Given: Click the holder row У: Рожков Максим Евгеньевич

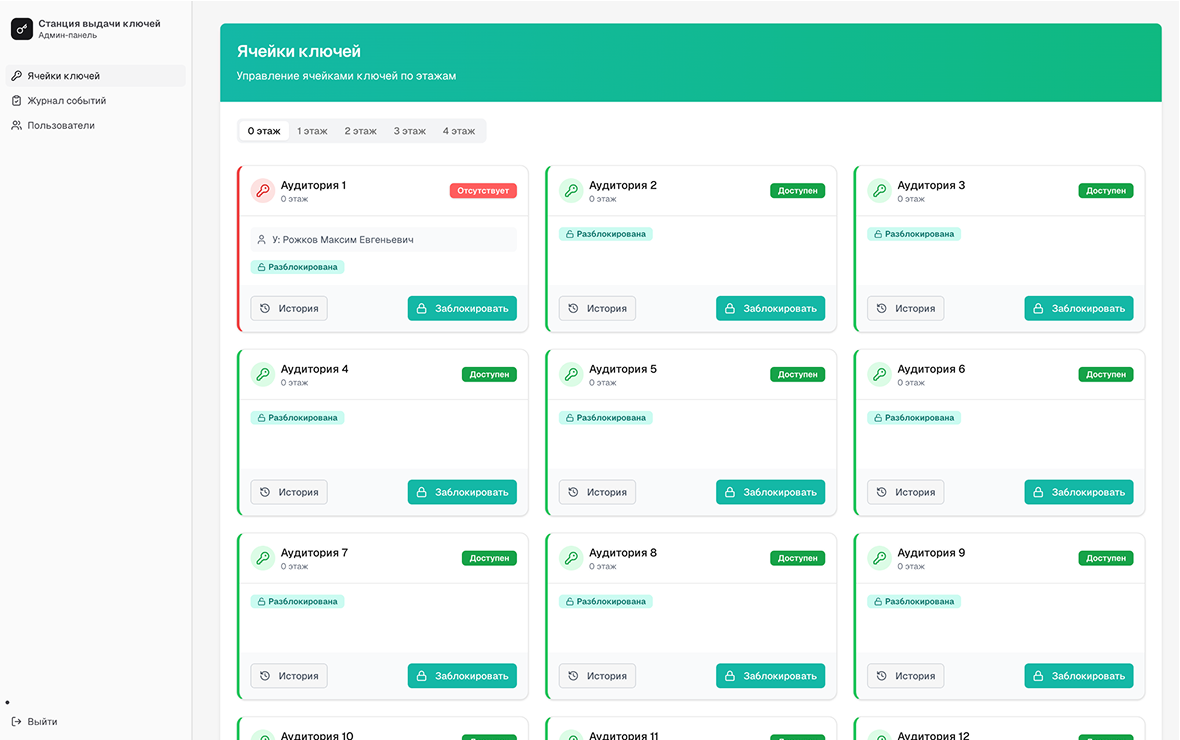Looking at the screenshot, I should (384, 239).
